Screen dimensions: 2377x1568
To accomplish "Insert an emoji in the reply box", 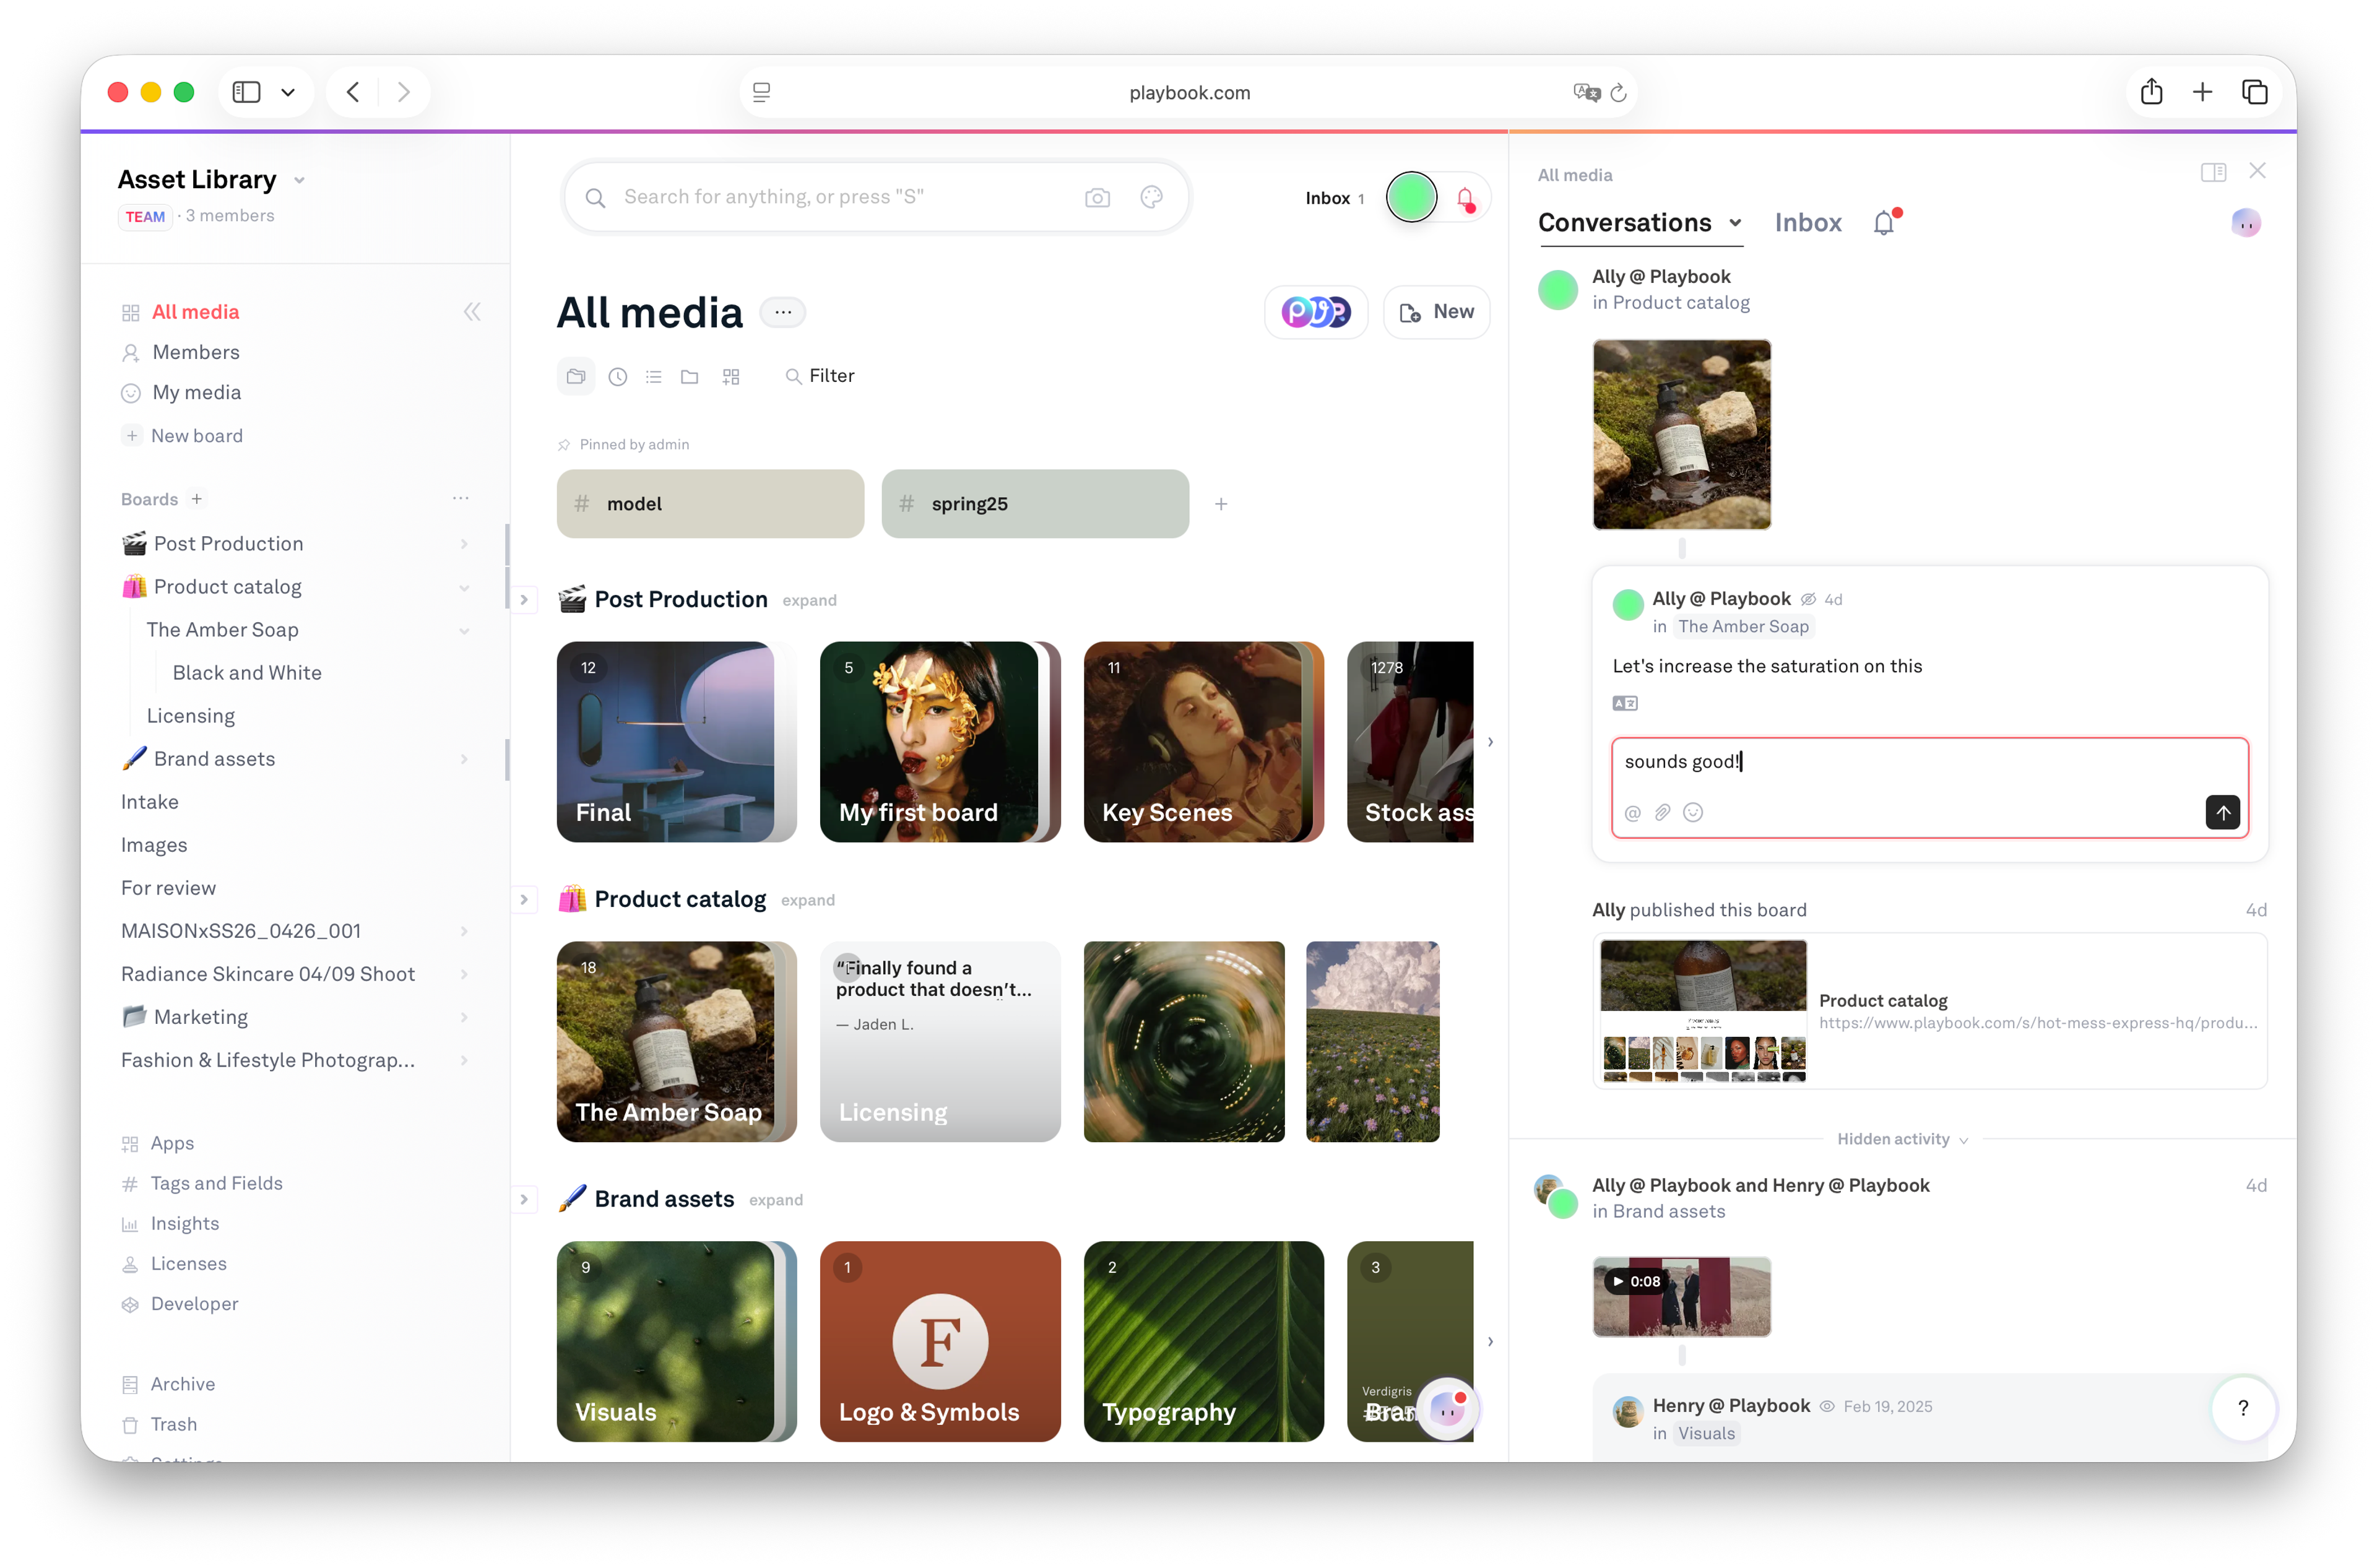I will coord(1693,812).
